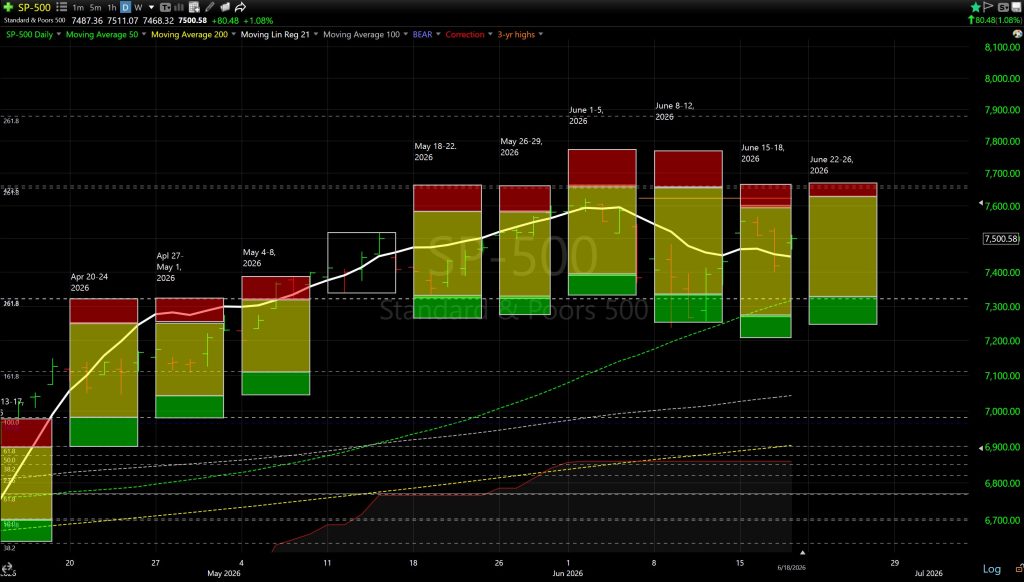This screenshot has width=1024, height=582.
Task: Click the open-folder templates icon
Action: coord(225,7)
